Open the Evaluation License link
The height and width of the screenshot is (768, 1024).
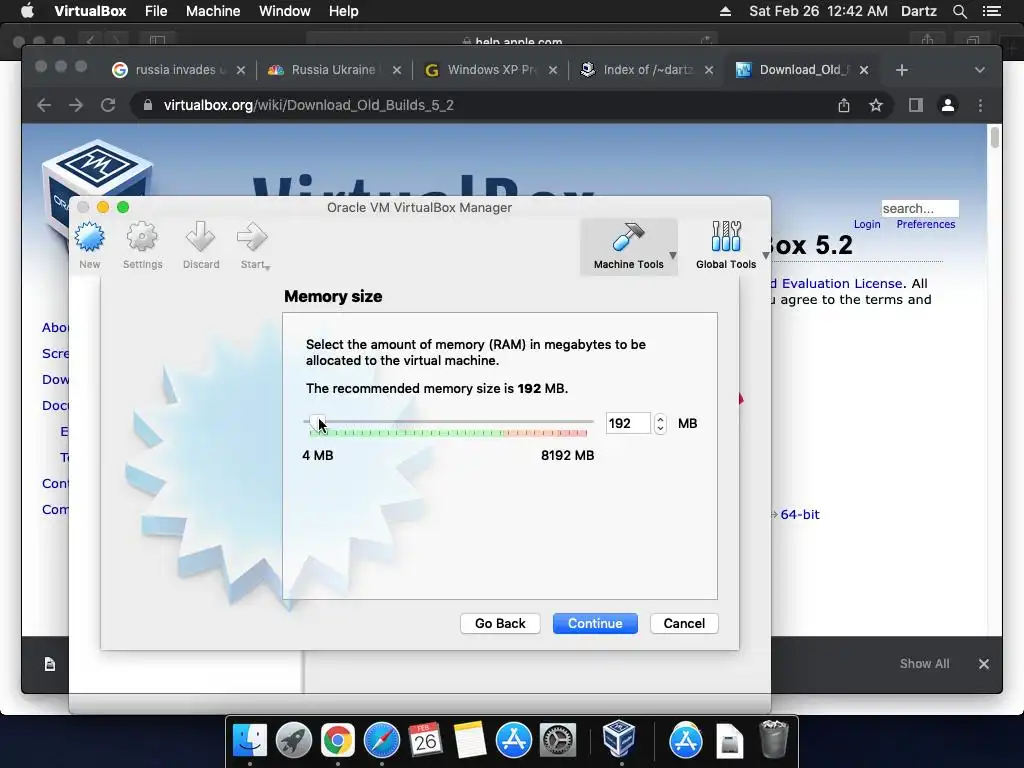(x=842, y=283)
